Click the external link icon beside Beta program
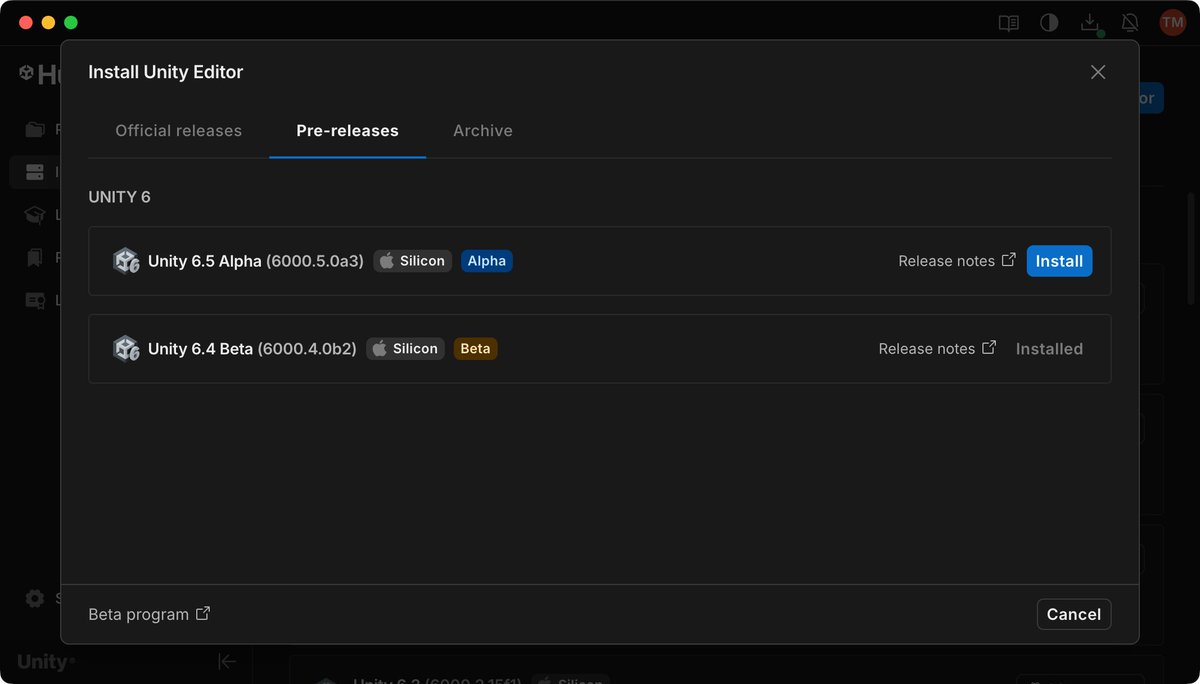Screen dimensions: 1200x684 pos(203,613)
